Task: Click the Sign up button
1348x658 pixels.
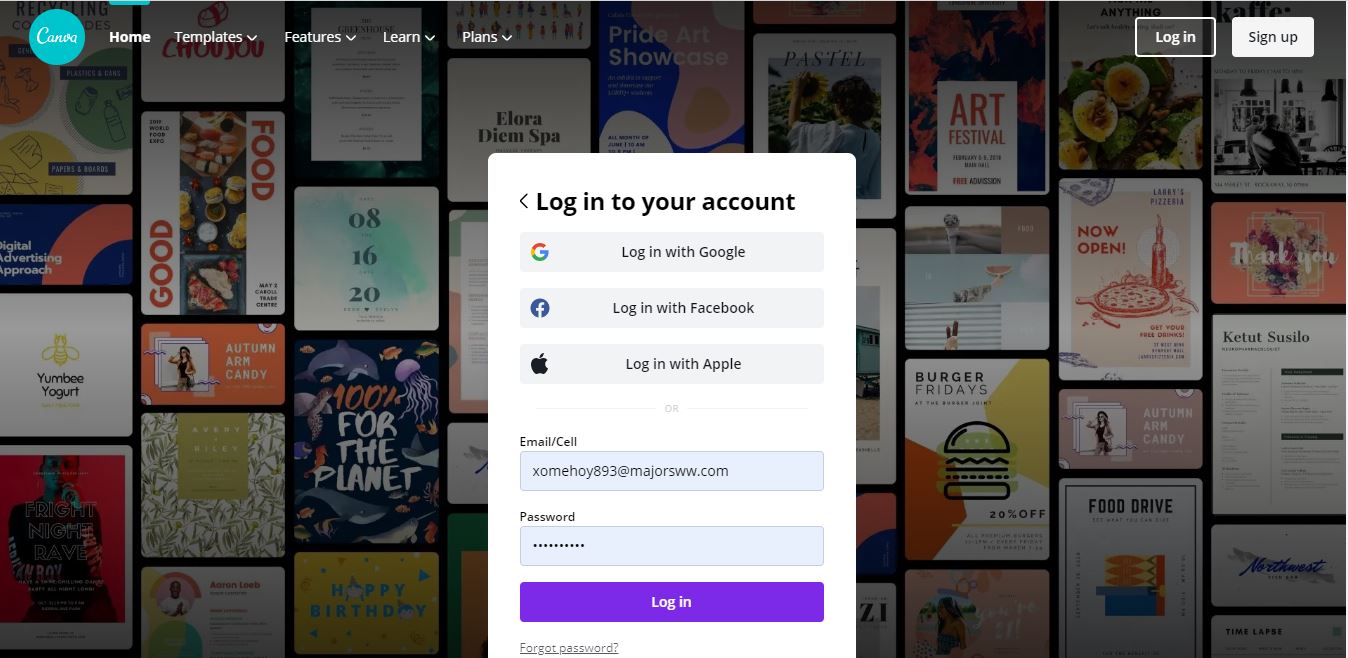Action: coord(1273,37)
